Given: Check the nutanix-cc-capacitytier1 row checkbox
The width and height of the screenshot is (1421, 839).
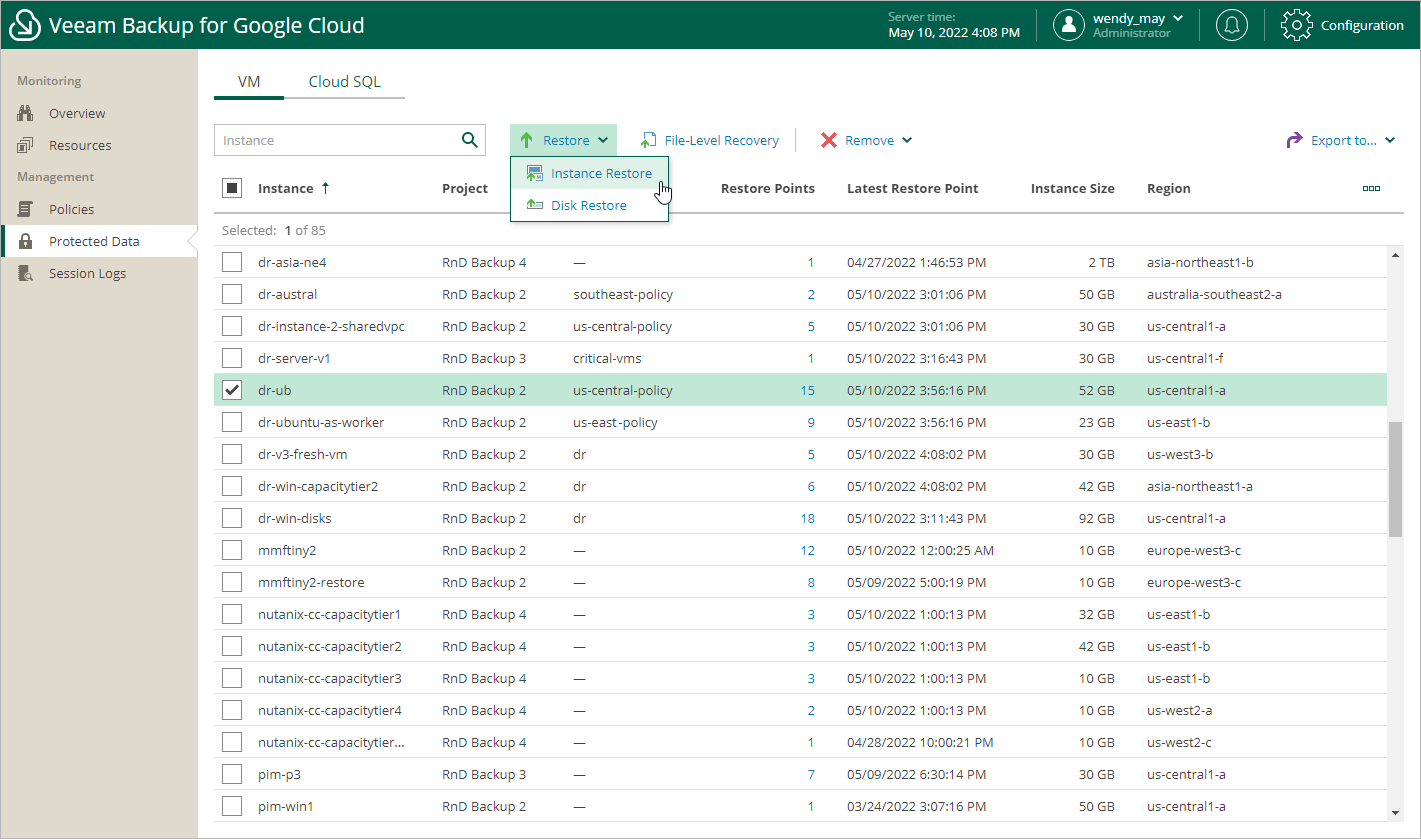Looking at the screenshot, I should [232, 614].
